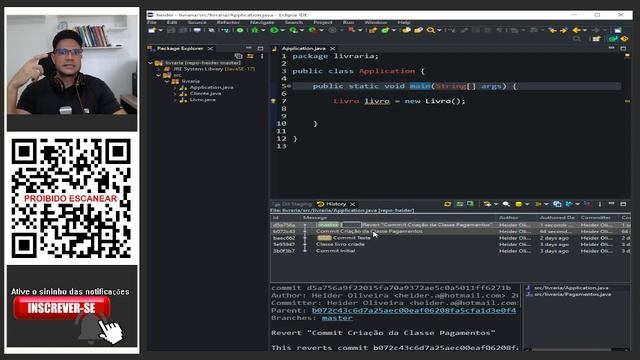640x360 pixels.
Task: Click the History view search icon
Action: click(506, 204)
